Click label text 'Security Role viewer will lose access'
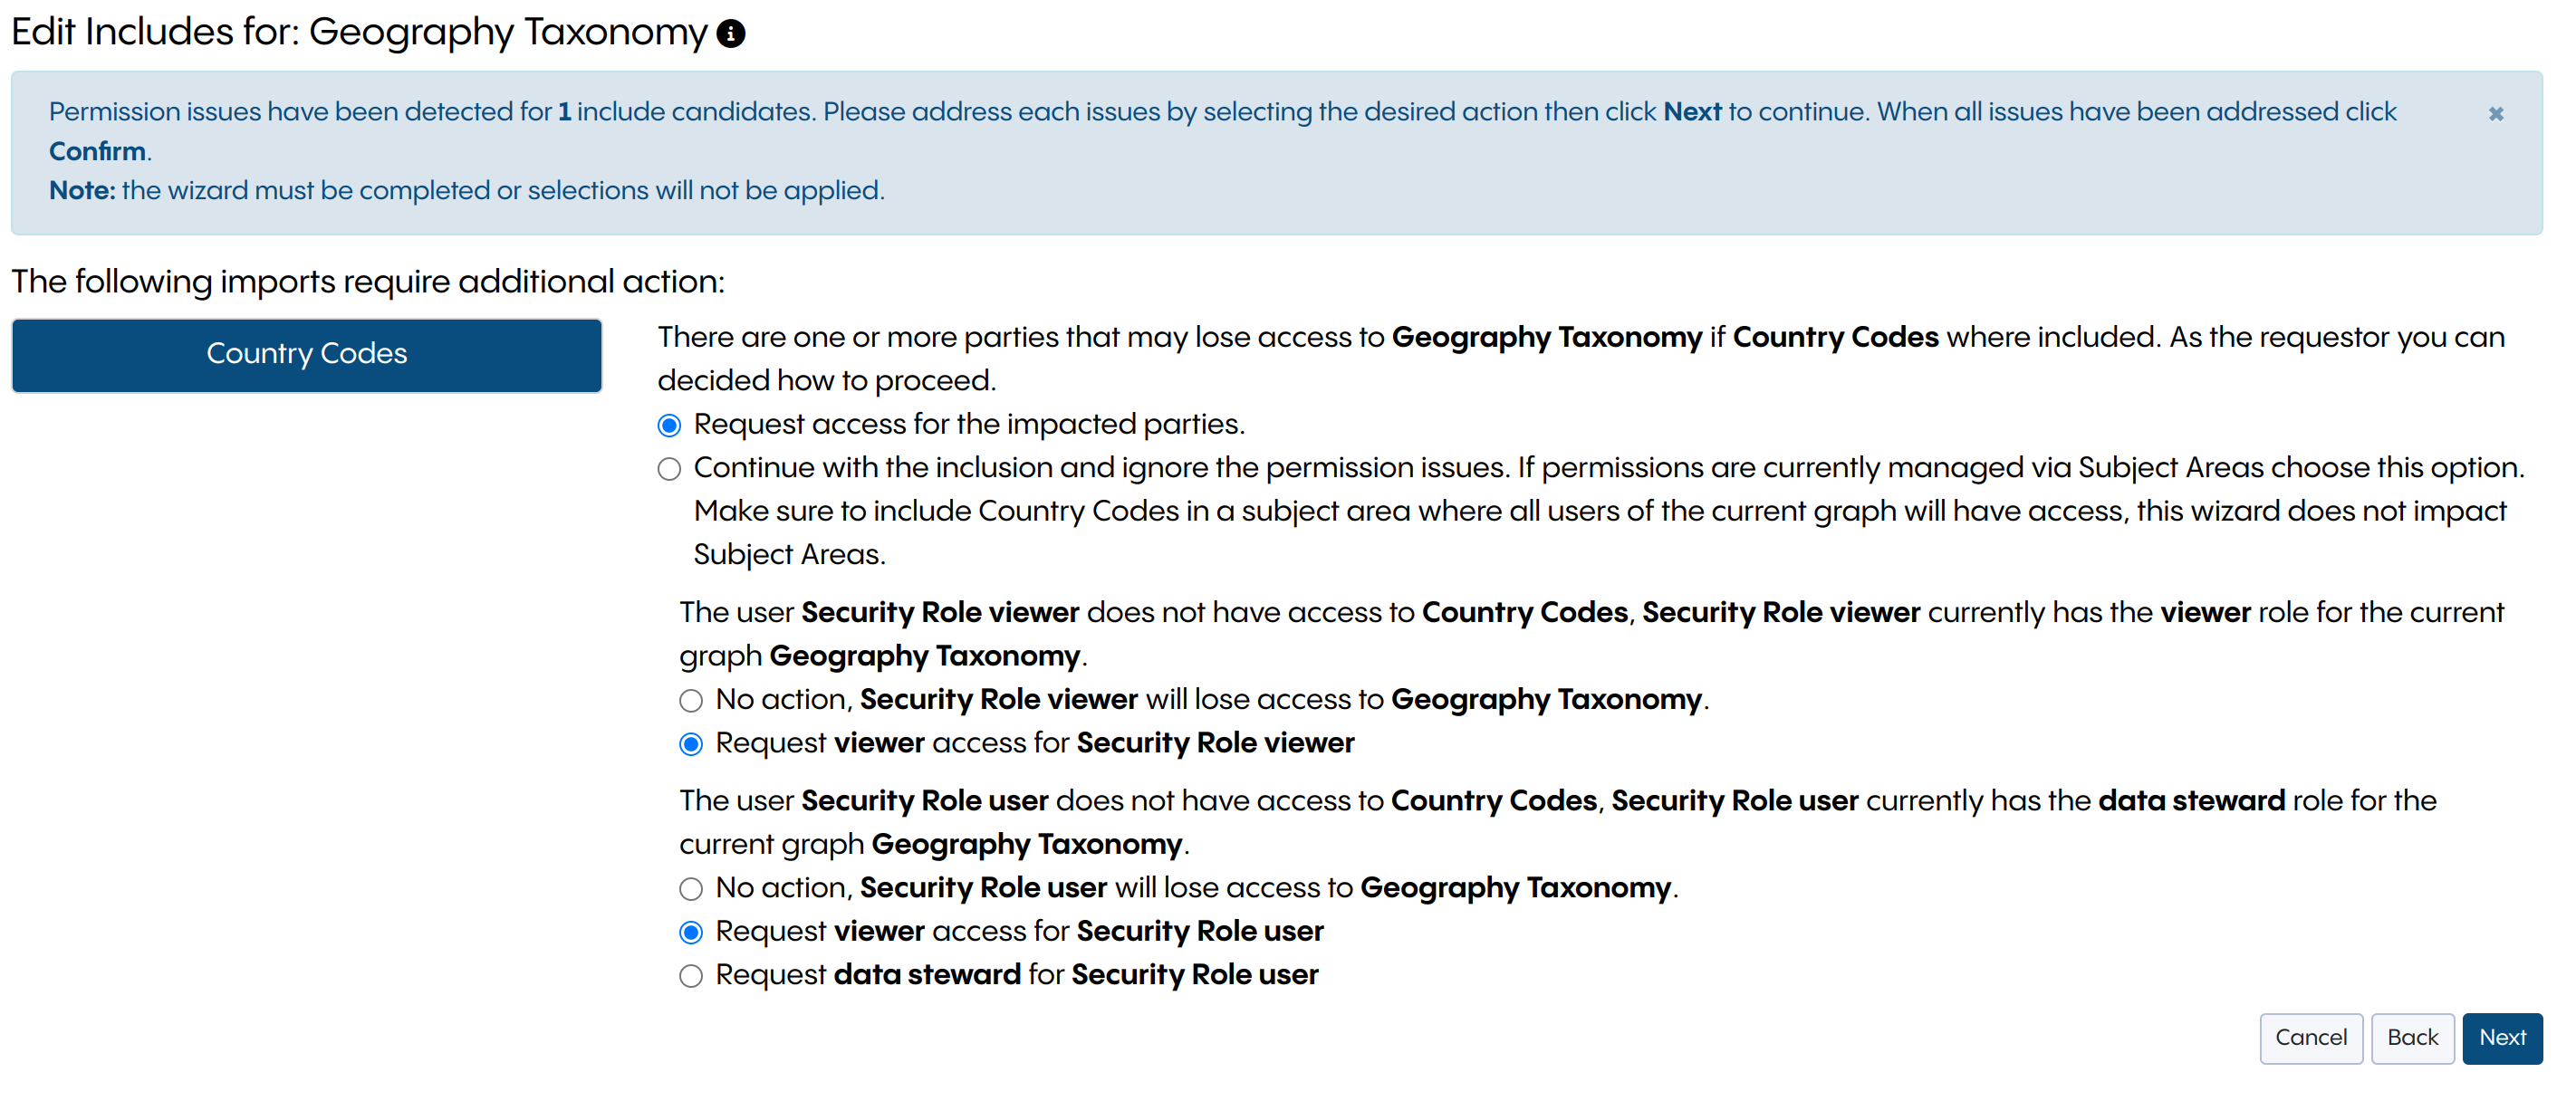This screenshot has height=1101, width=2576. pyautogui.click(x=1211, y=700)
